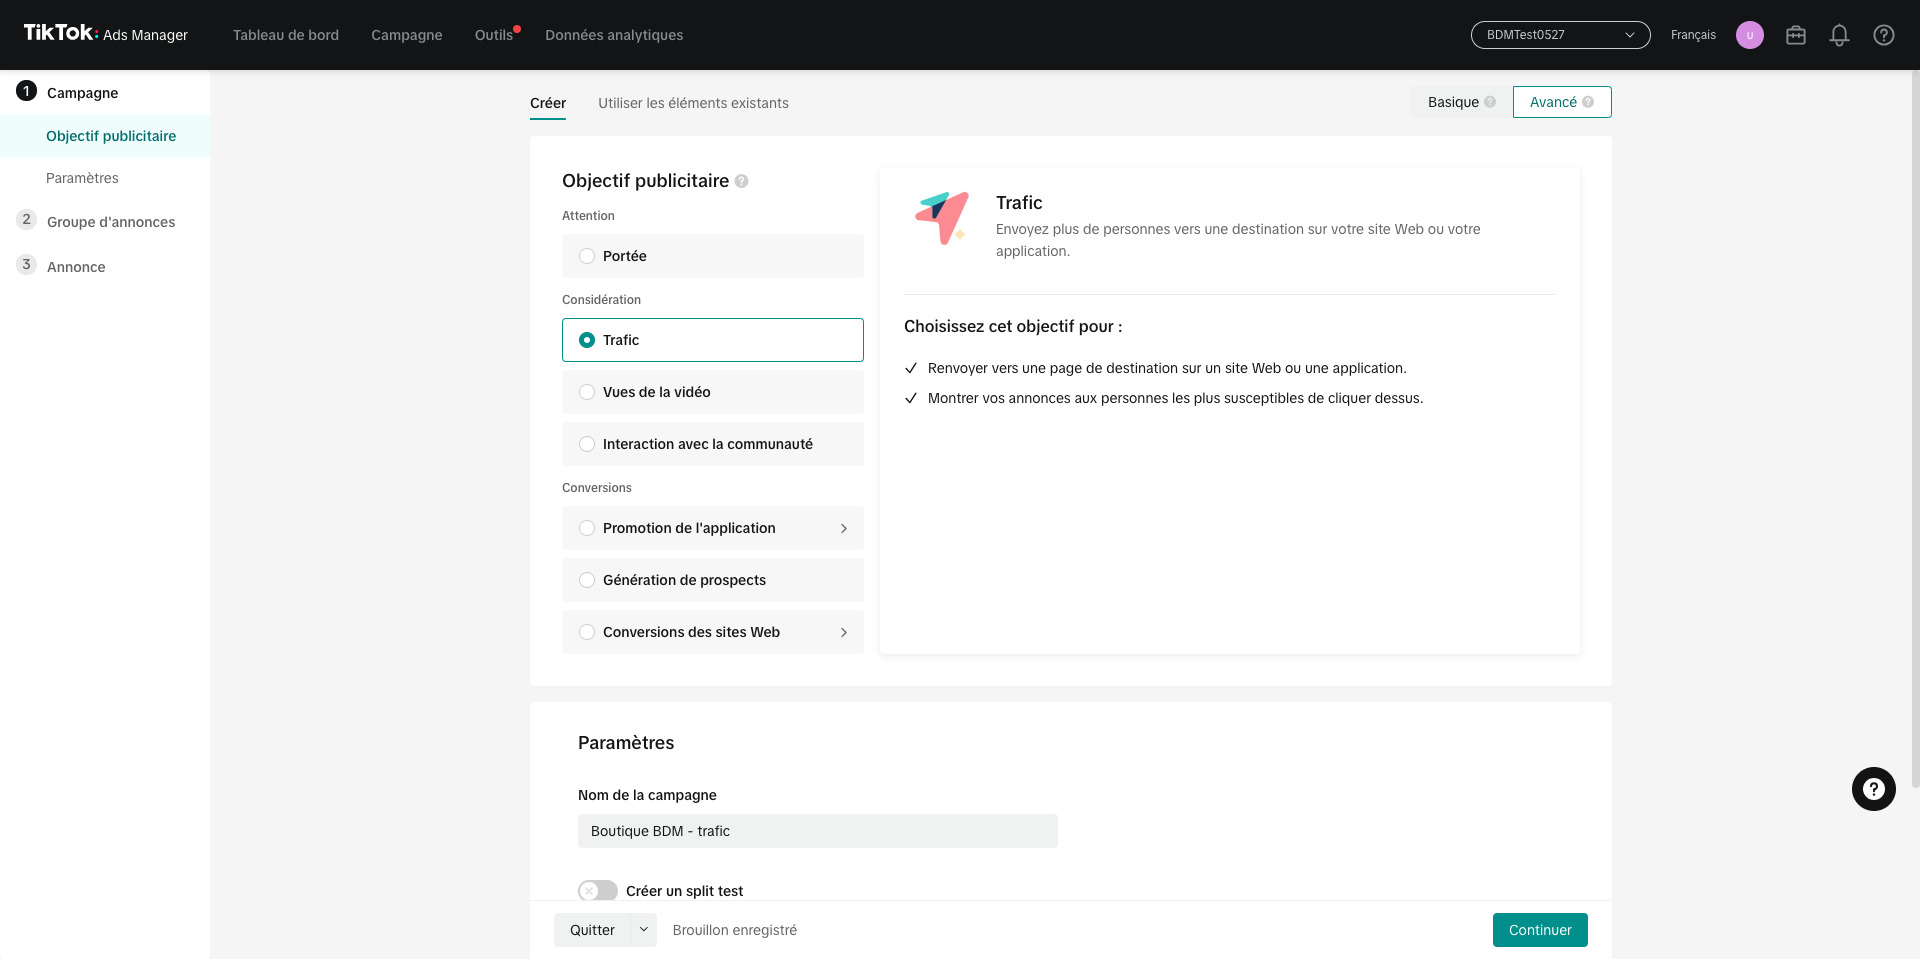Go to the TikTok Ads Manager logo
Screen dimensions: 1920x959
coord(105,34)
